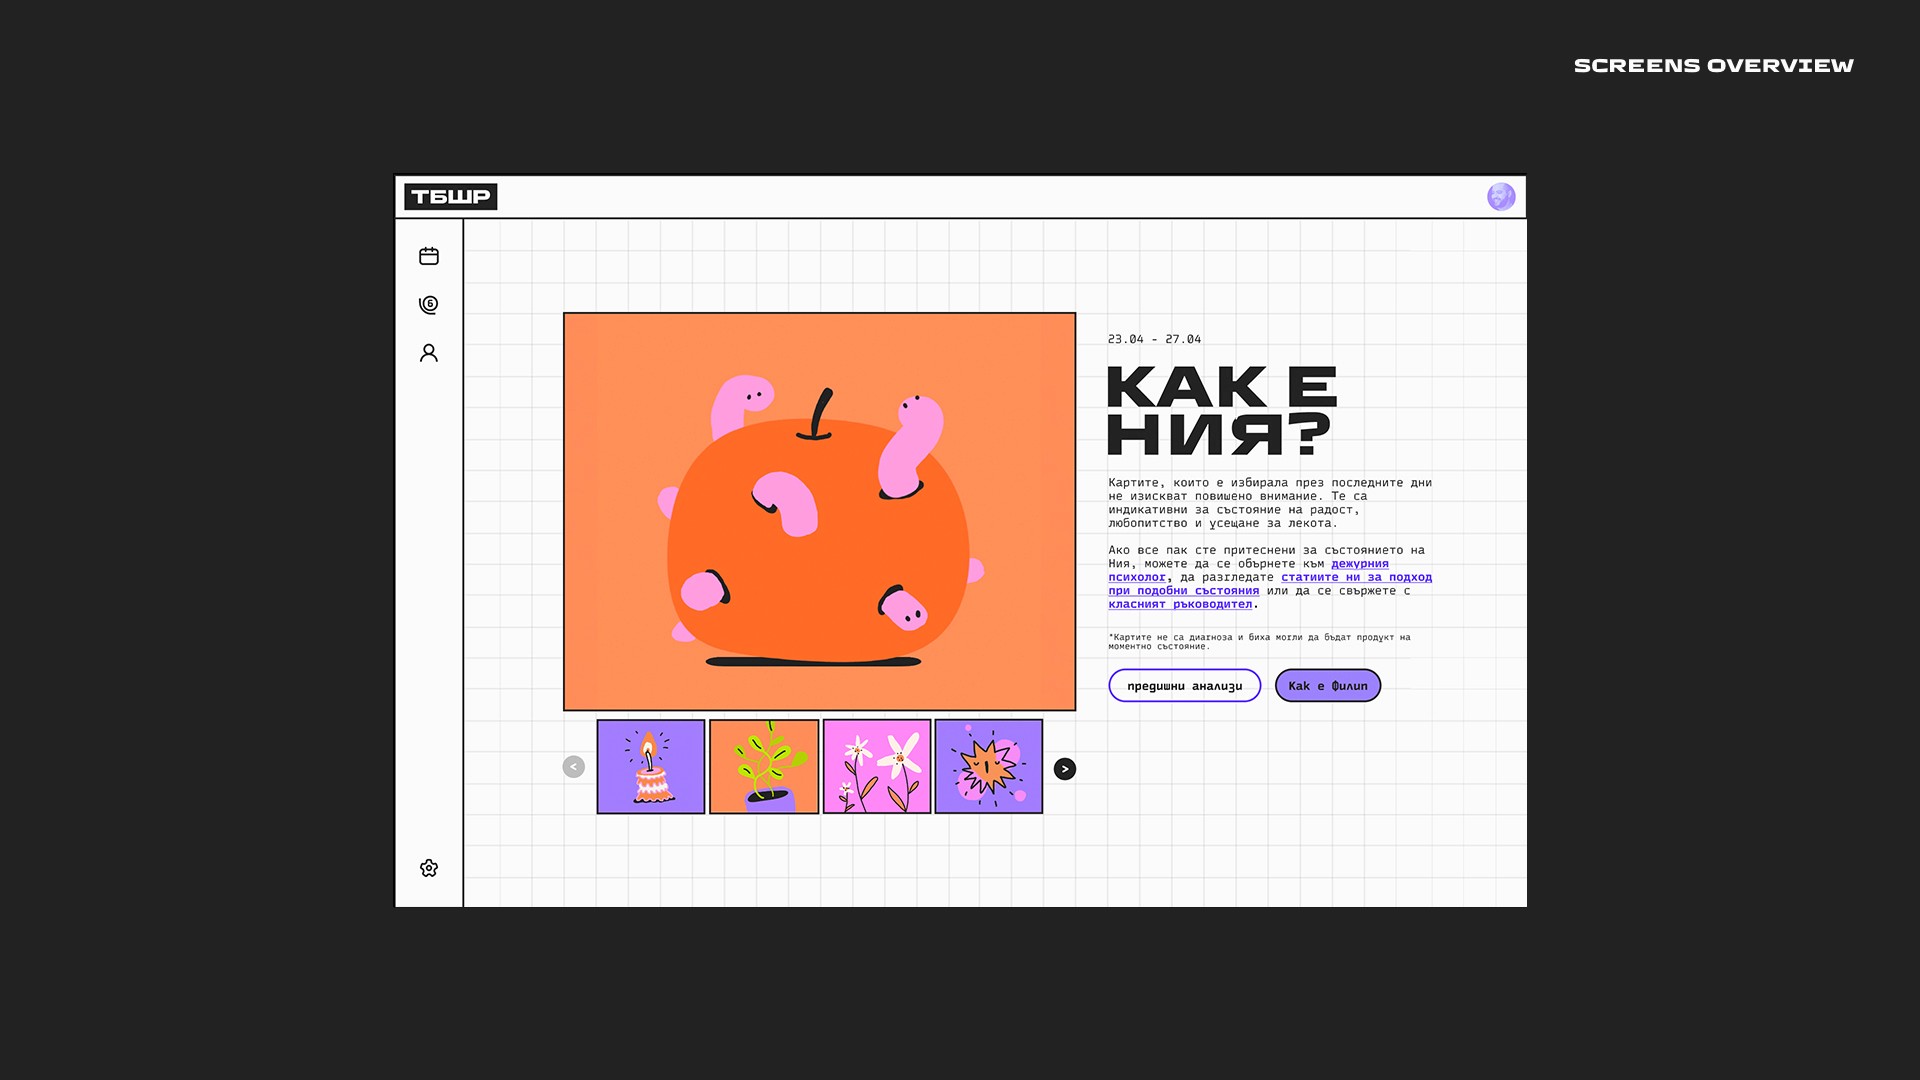The image size is (1920, 1080).
Task: Click the ТБШР logo
Action: pyautogui.click(x=451, y=197)
